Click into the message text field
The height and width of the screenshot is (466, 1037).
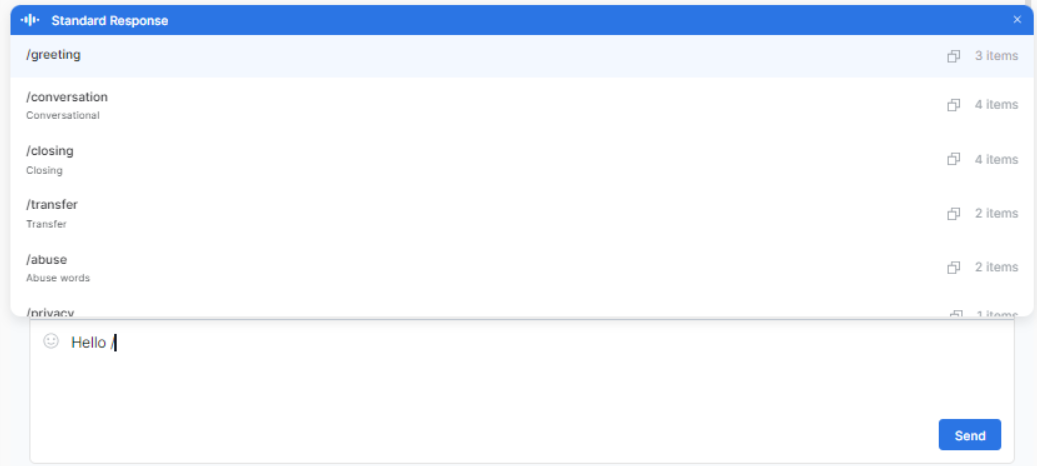click(x=500, y=380)
